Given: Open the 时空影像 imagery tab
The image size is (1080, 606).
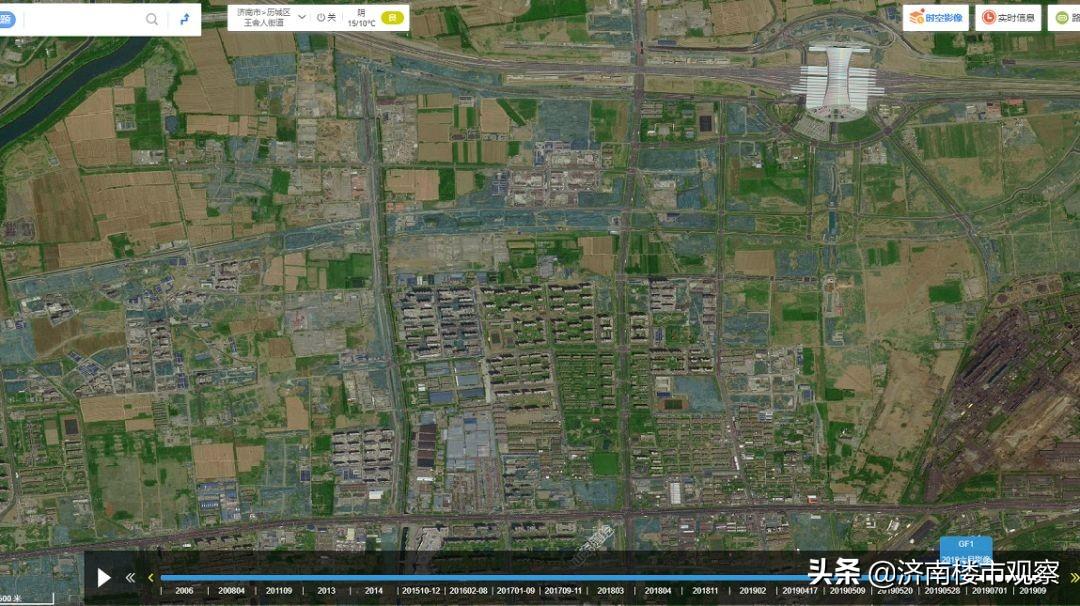Looking at the screenshot, I should pyautogui.click(x=936, y=17).
